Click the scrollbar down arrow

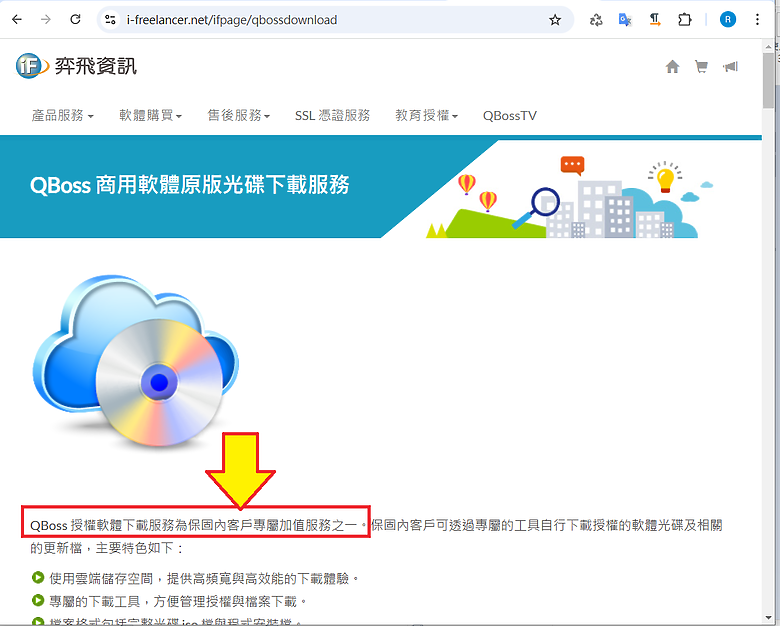(768, 618)
